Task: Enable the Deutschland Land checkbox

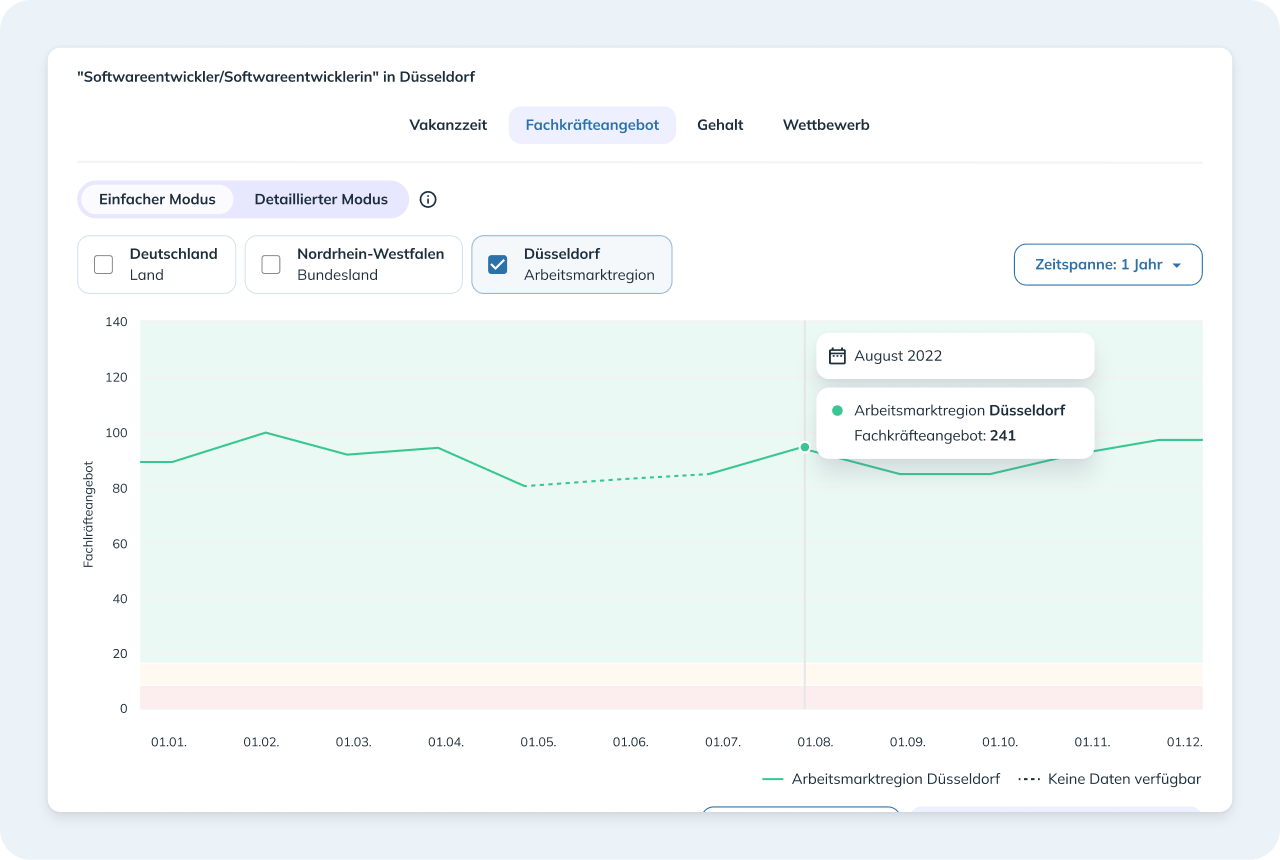Action: (103, 265)
